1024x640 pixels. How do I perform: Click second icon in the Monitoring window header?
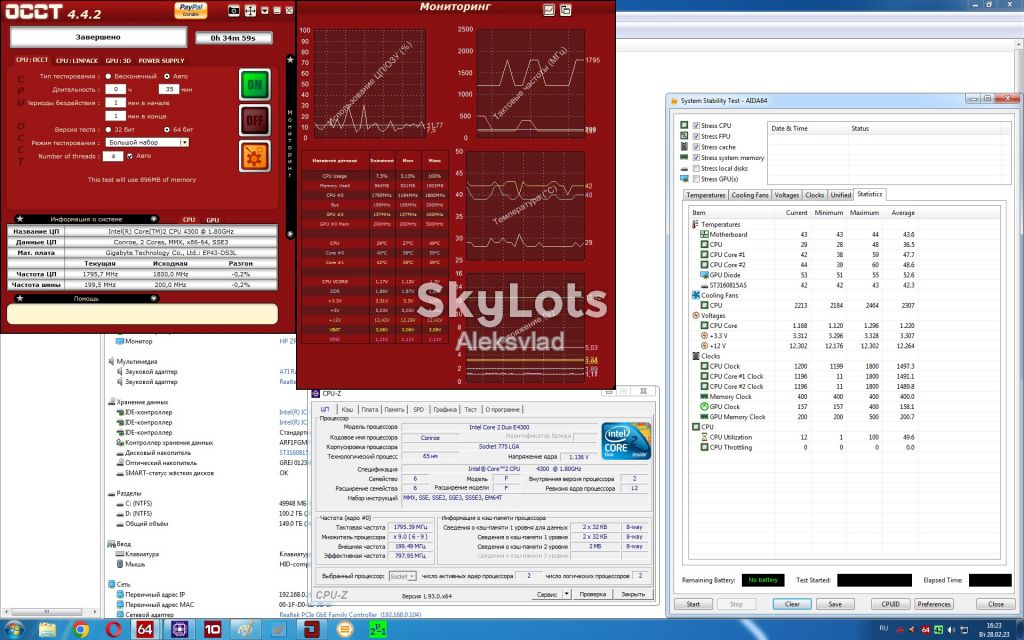pyautogui.click(x=566, y=10)
